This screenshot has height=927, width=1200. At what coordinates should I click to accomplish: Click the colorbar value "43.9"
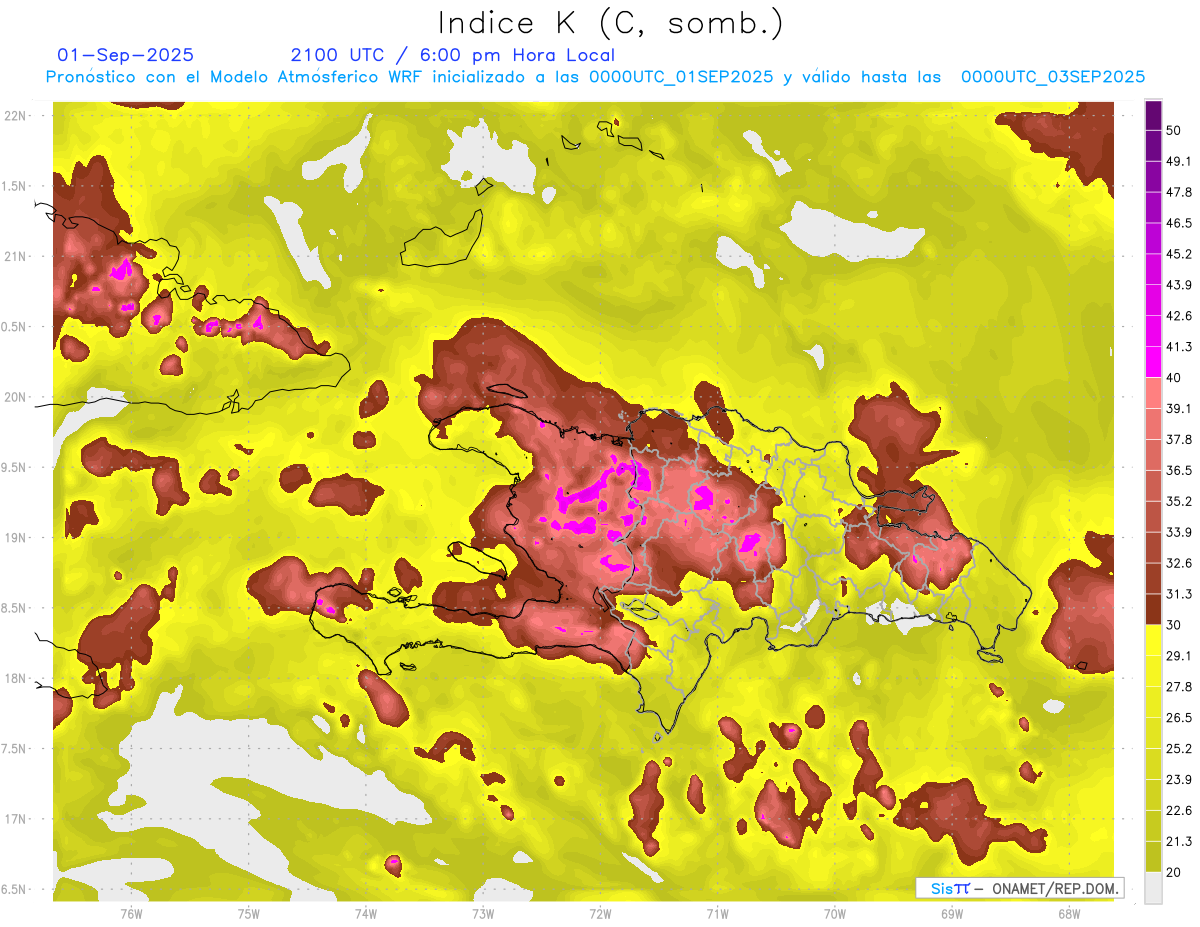tap(1179, 285)
